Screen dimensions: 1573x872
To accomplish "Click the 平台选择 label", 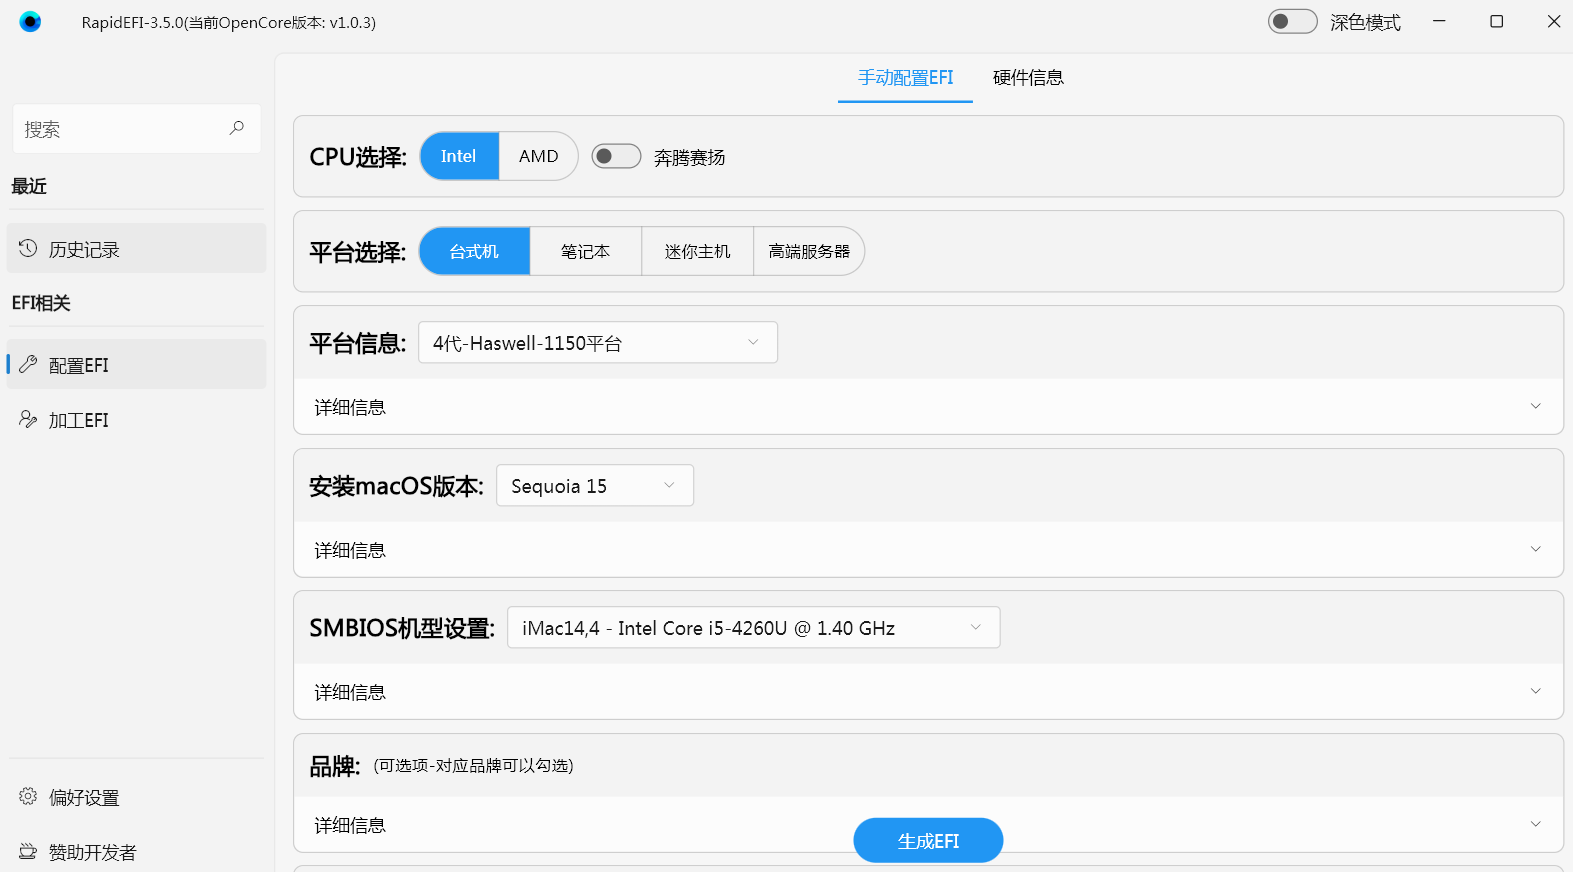I will 358,252.
